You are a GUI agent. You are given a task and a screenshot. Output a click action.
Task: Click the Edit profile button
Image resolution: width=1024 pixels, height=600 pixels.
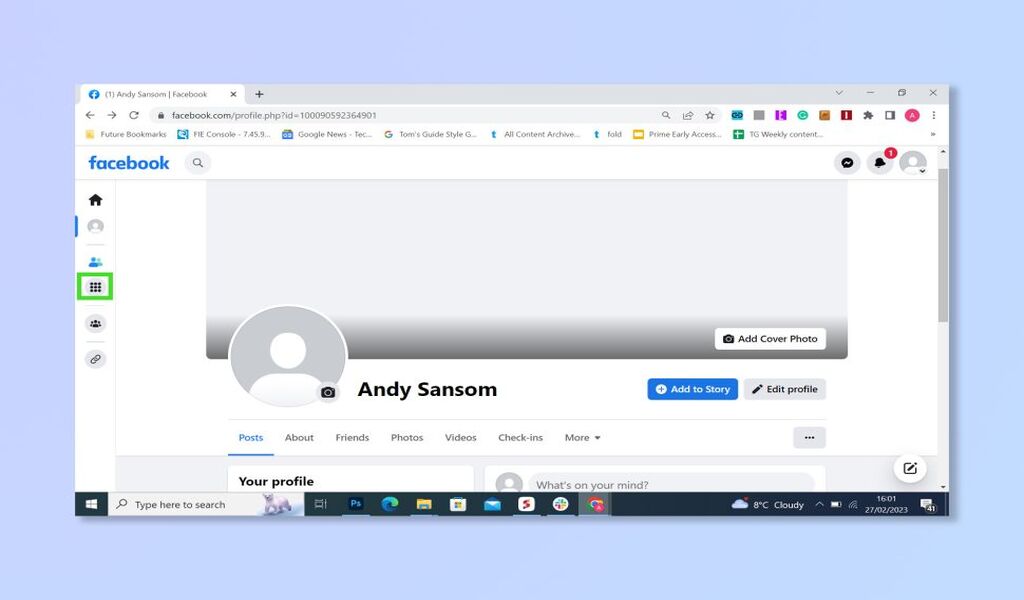pyautogui.click(x=784, y=389)
